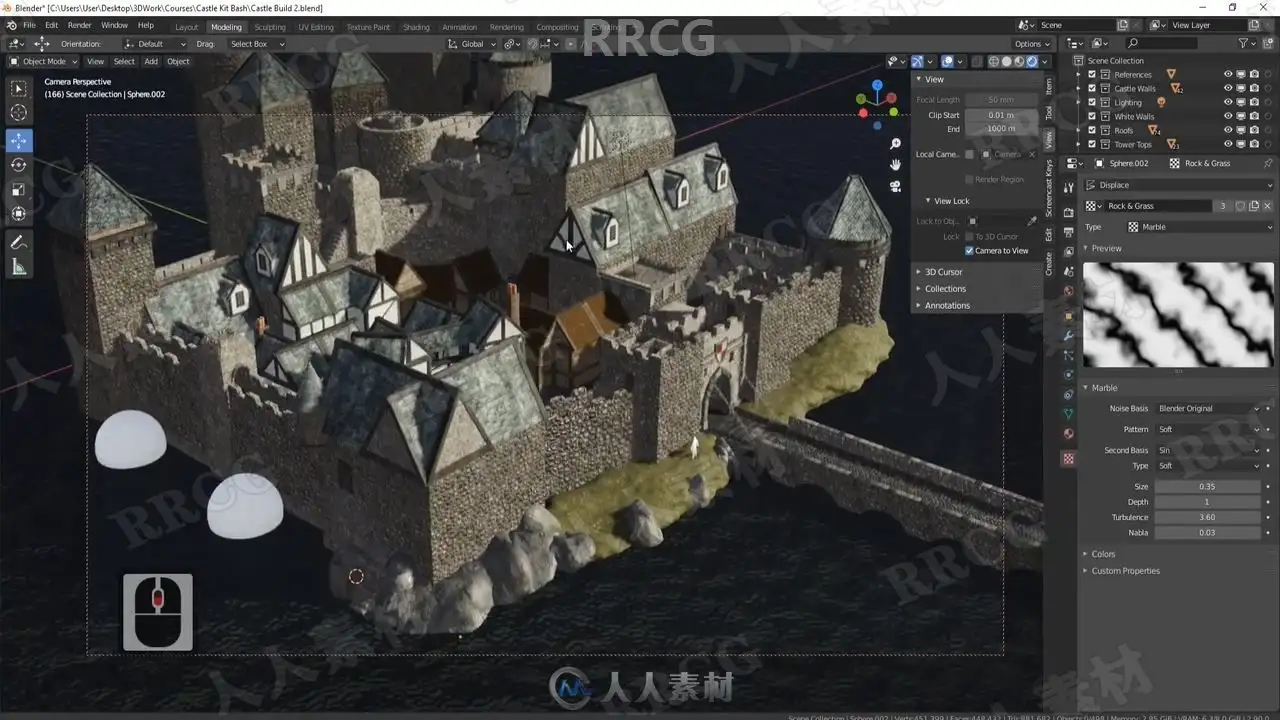The height and width of the screenshot is (720, 1280).
Task: Switch to the UV Editing workspace tab
Action: pos(316,27)
